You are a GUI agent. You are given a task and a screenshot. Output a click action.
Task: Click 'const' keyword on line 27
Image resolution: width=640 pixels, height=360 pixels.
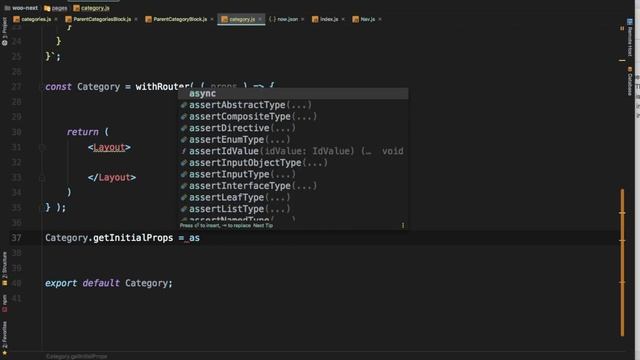click(x=58, y=87)
